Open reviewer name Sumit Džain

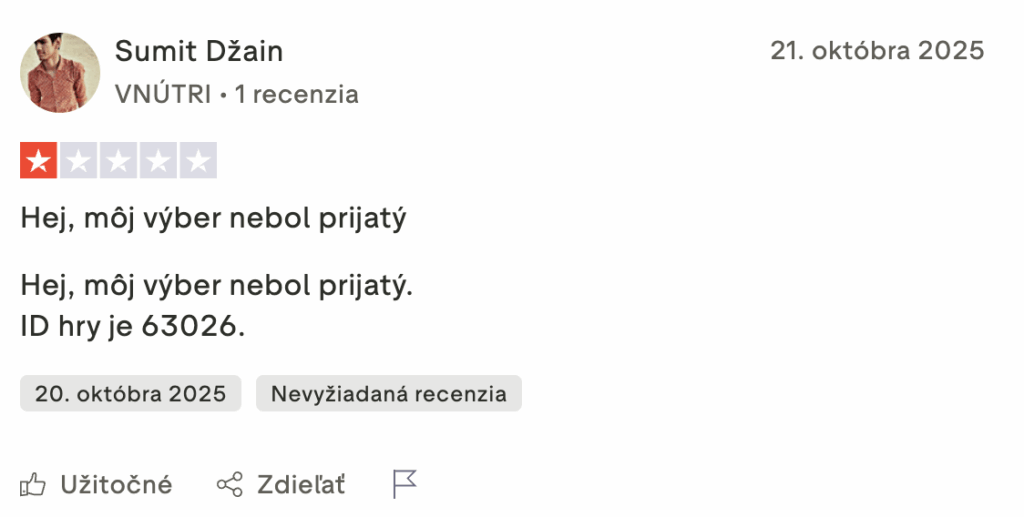click(199, 51)
